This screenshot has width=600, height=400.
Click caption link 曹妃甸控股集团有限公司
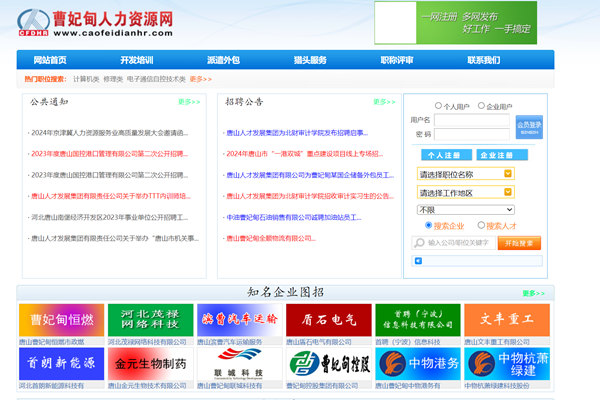pyautogui.click(x=322, y=385)
